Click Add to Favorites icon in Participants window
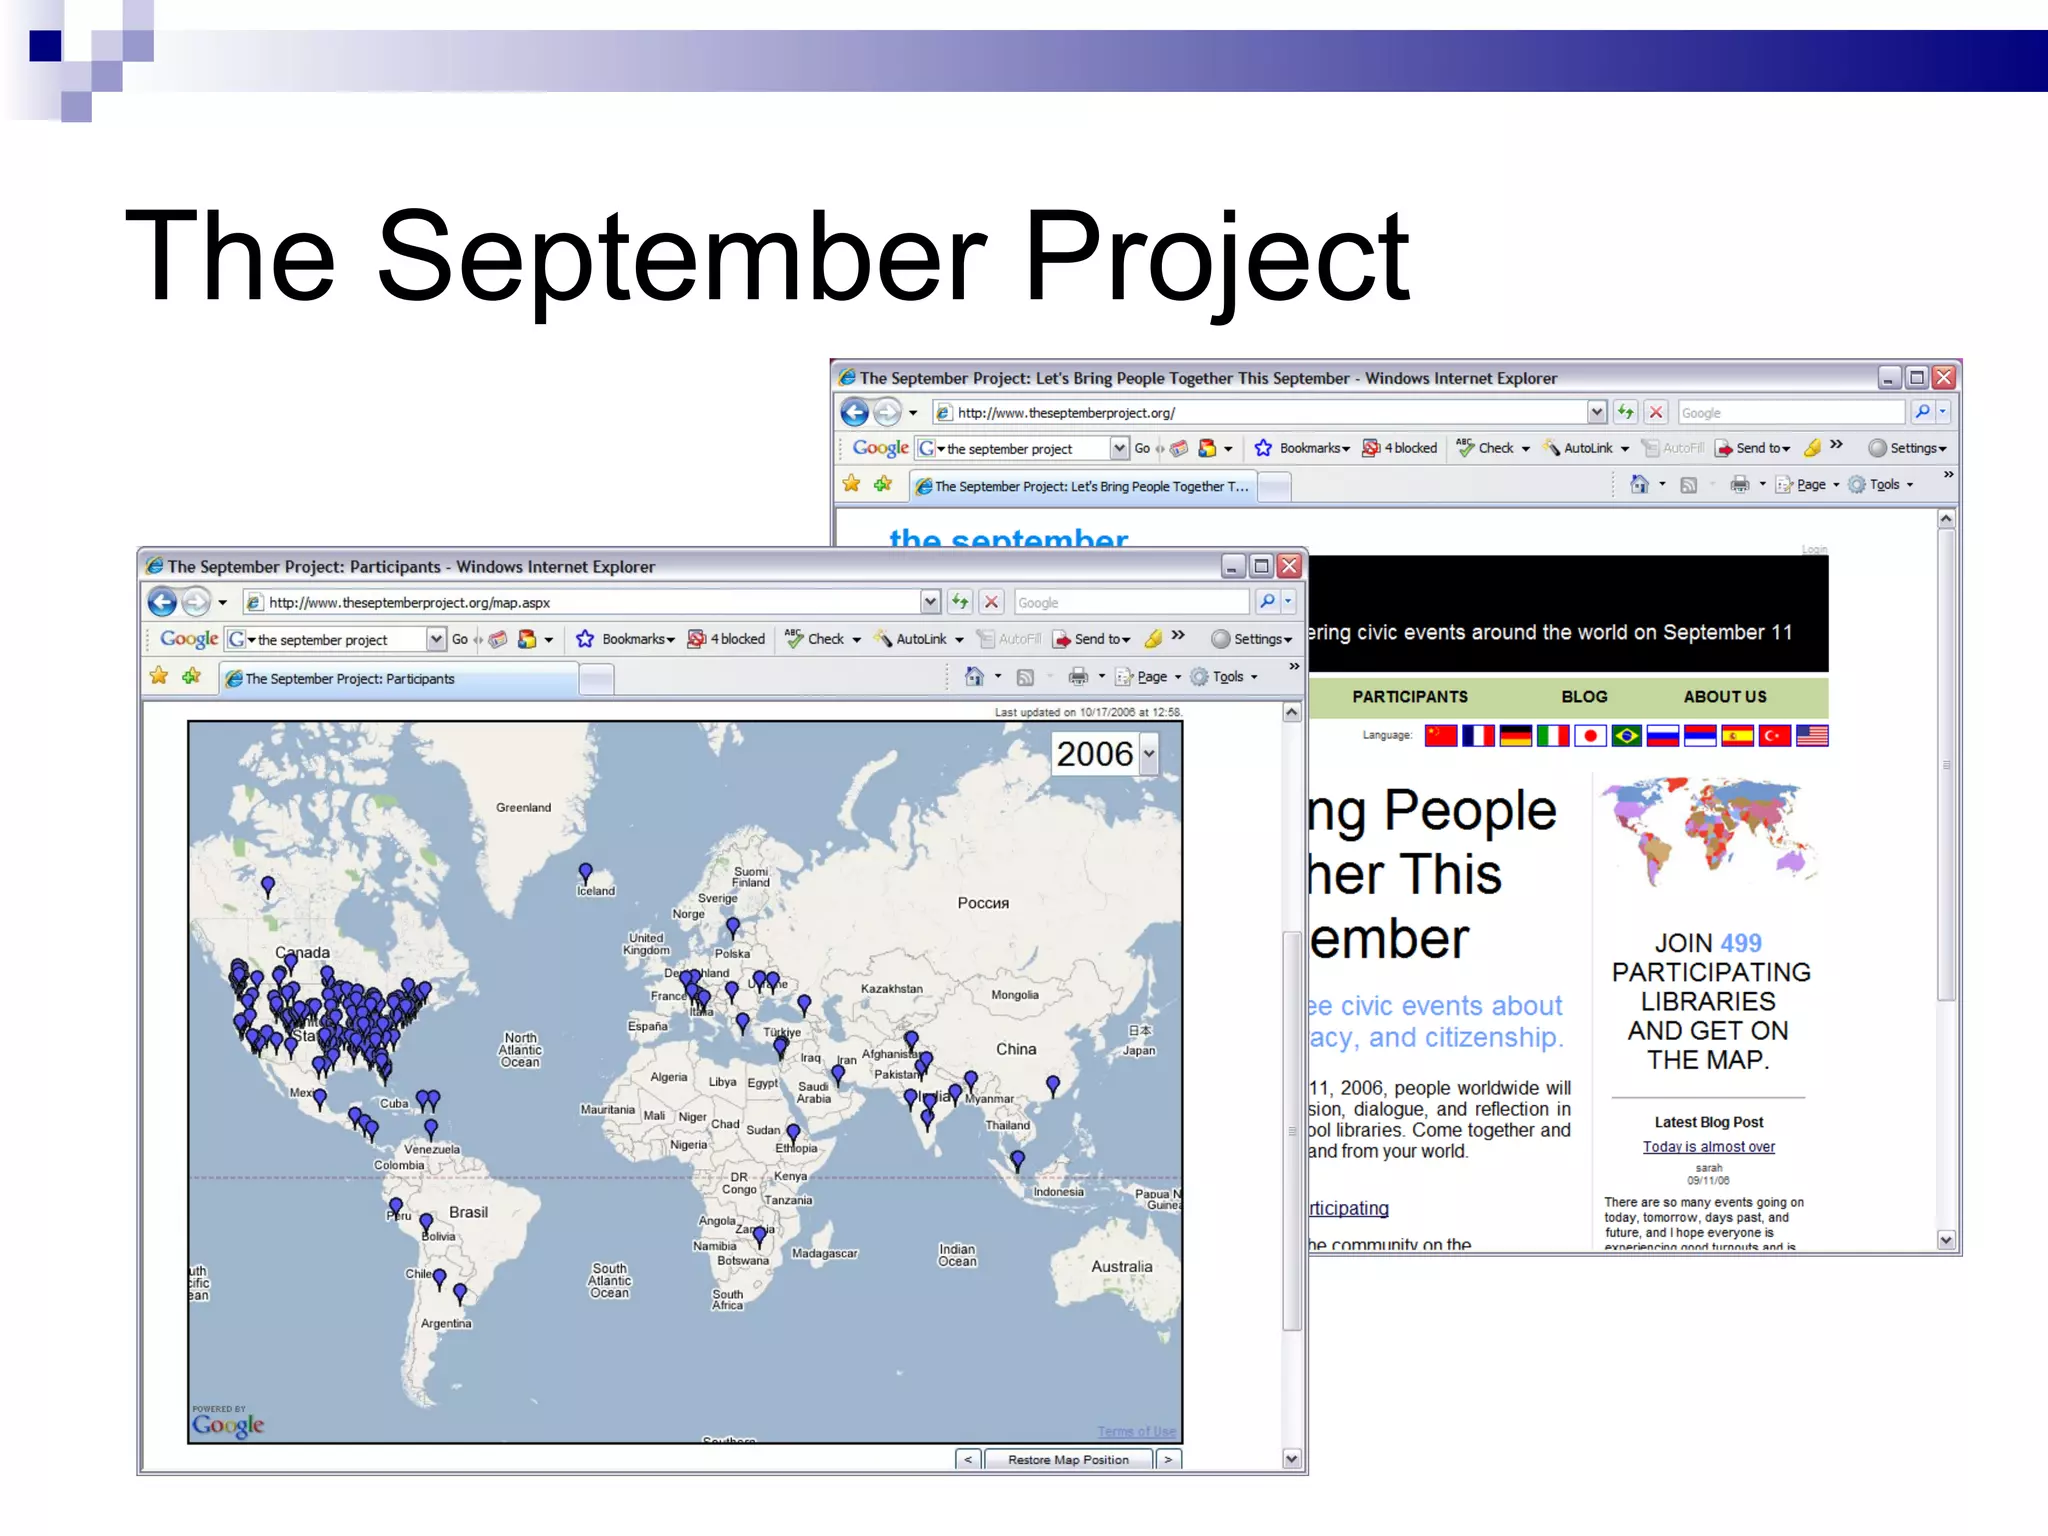Image resolution: width=2048 pixels, height=1536 pixels. tap(191, 677)
